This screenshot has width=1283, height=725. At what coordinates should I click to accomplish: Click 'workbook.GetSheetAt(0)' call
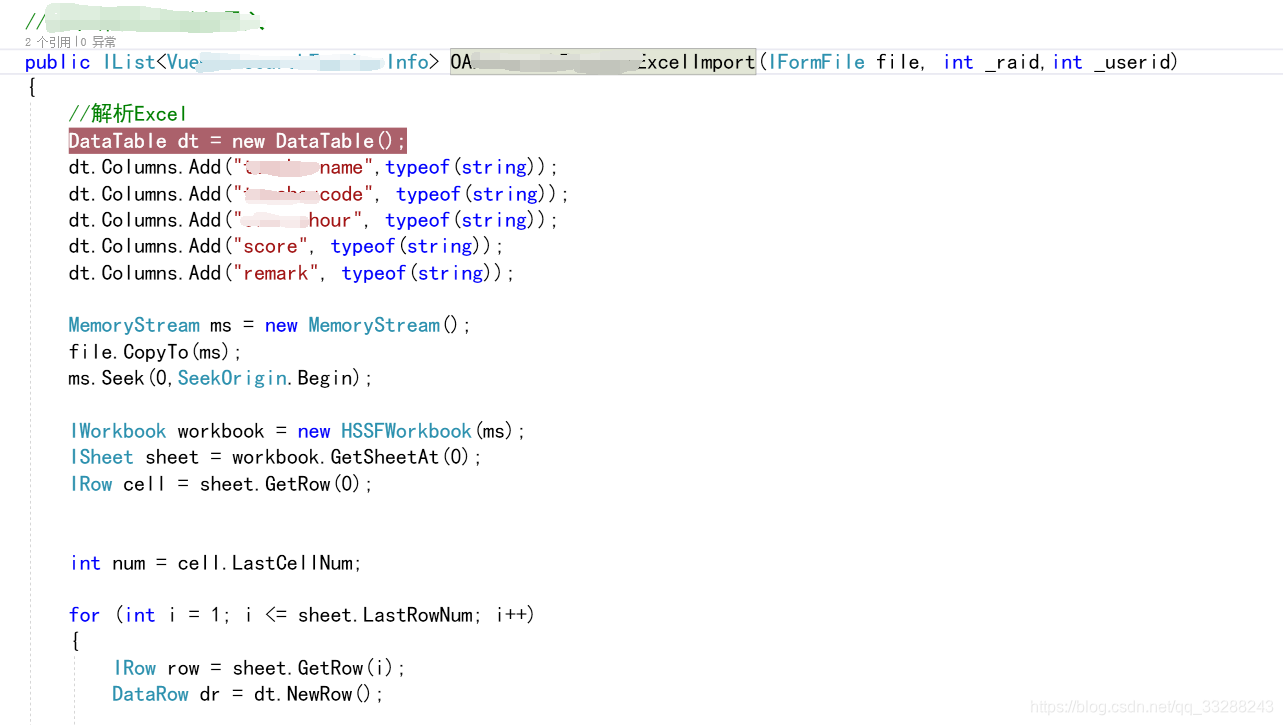352,457
